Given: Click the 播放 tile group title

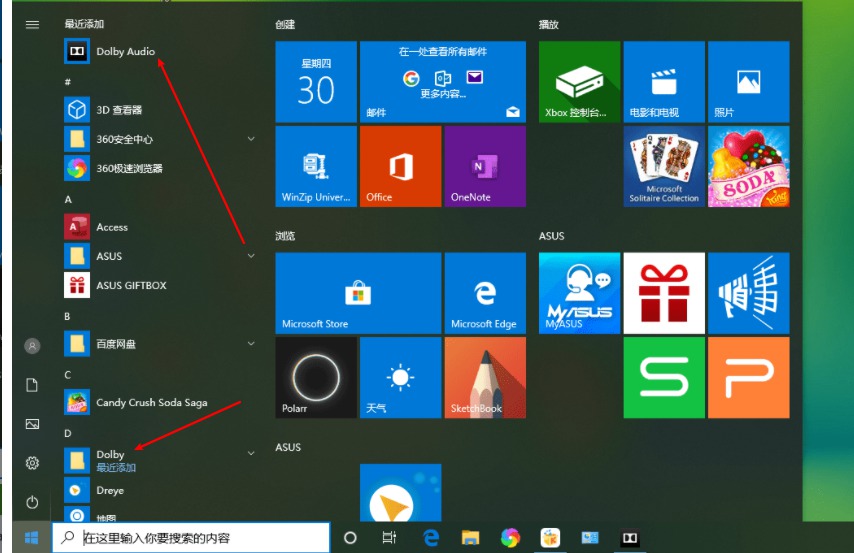Looking at the screenshot, I should point(548,25).
